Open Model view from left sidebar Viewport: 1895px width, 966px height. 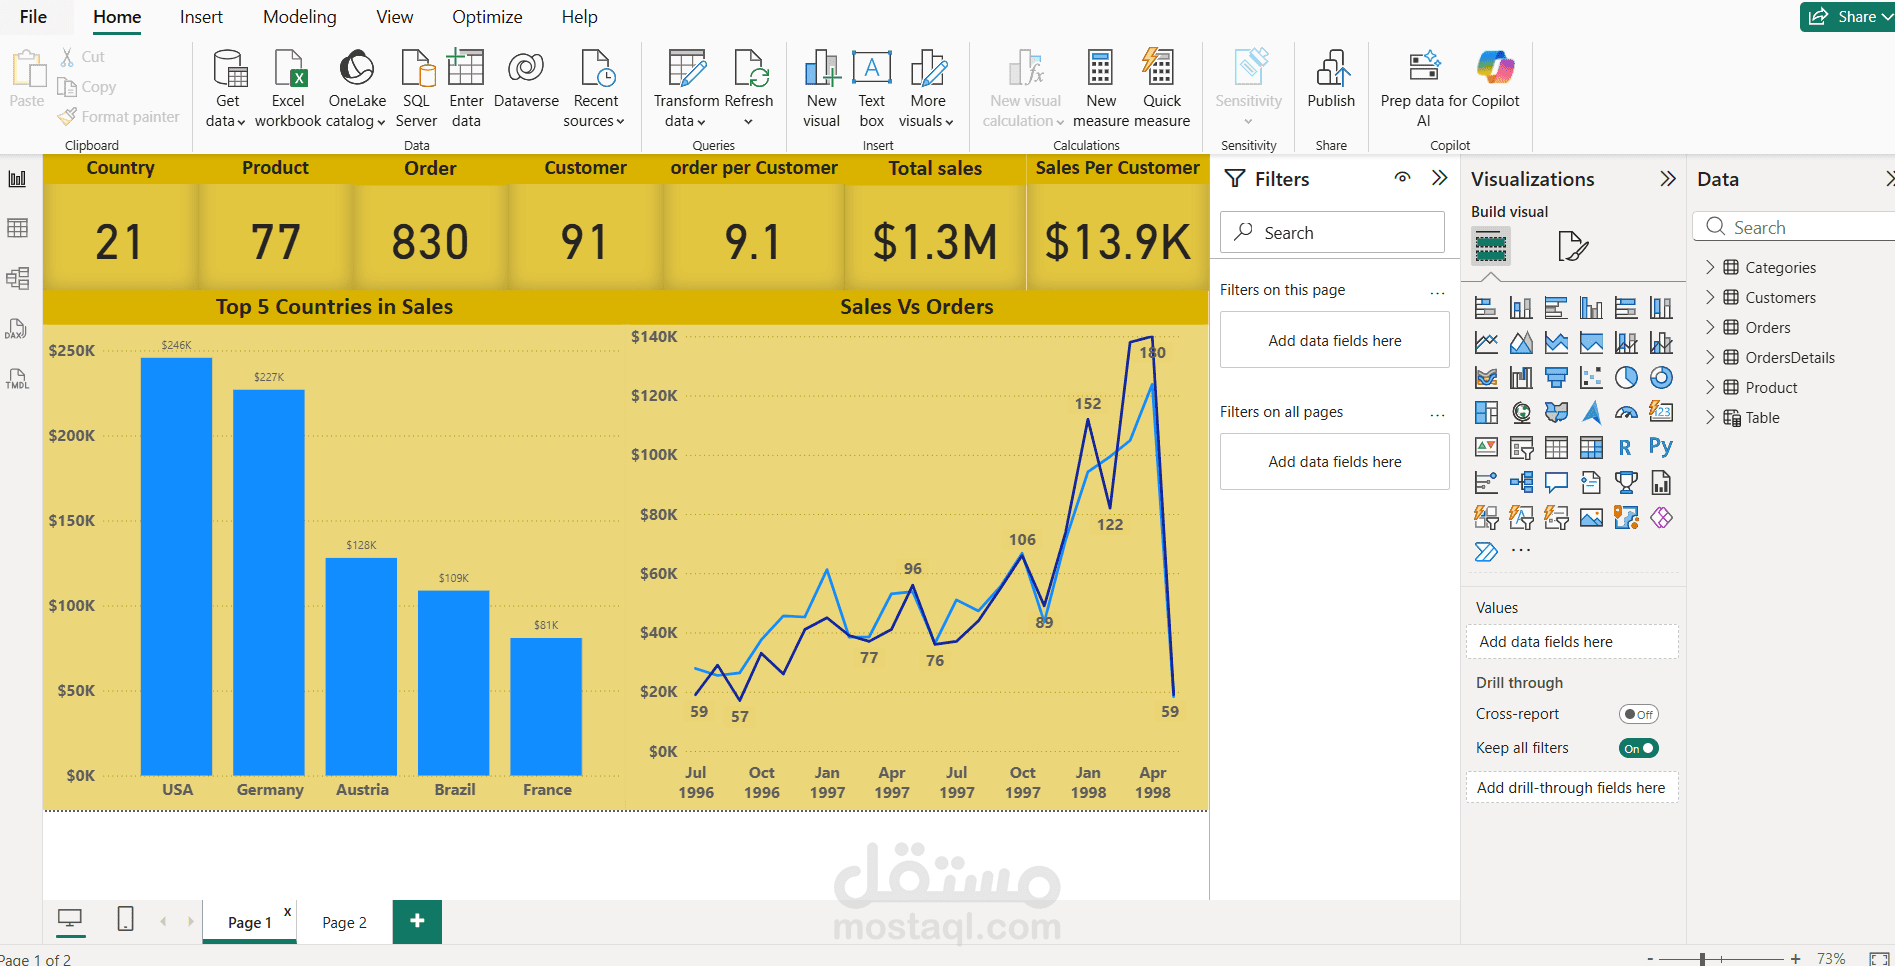click(17, 278)
